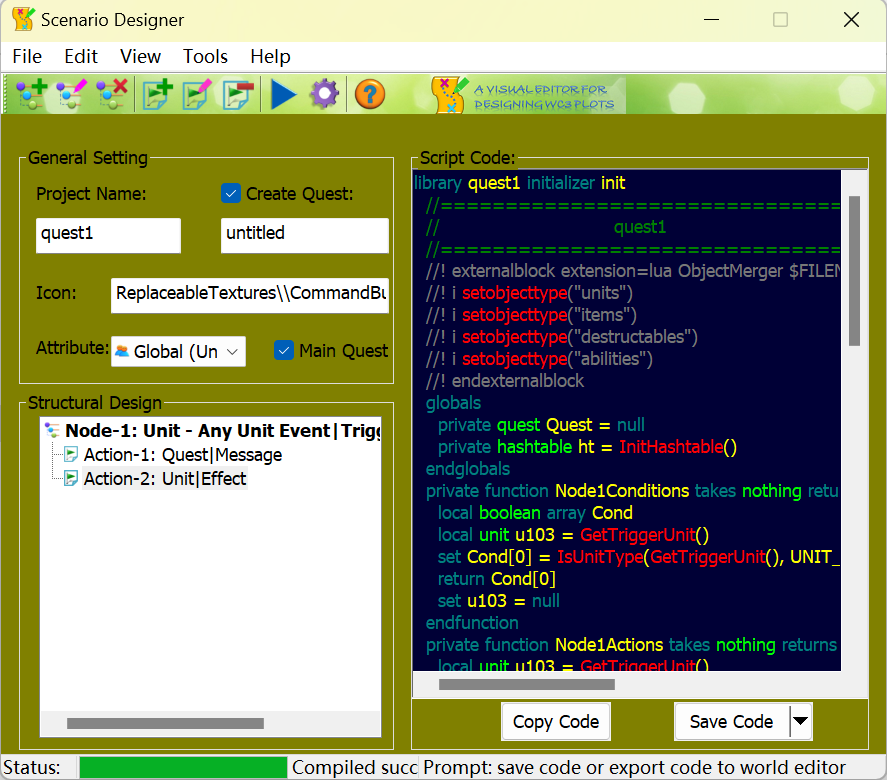
Task: Click the 'return Cond[0]' code line
Action: point(497,580)
